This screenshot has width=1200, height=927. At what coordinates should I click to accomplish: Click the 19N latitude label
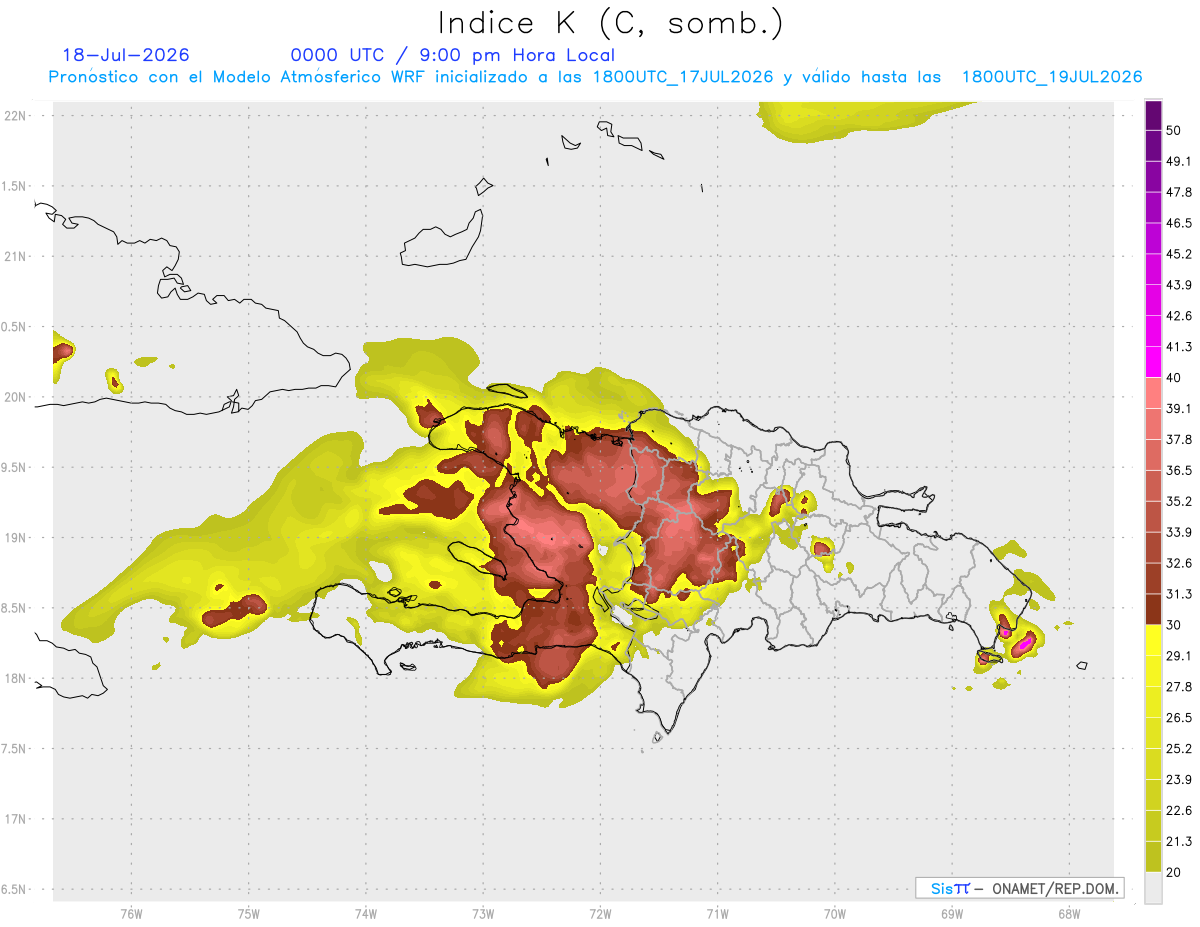(x=17, y=537)
